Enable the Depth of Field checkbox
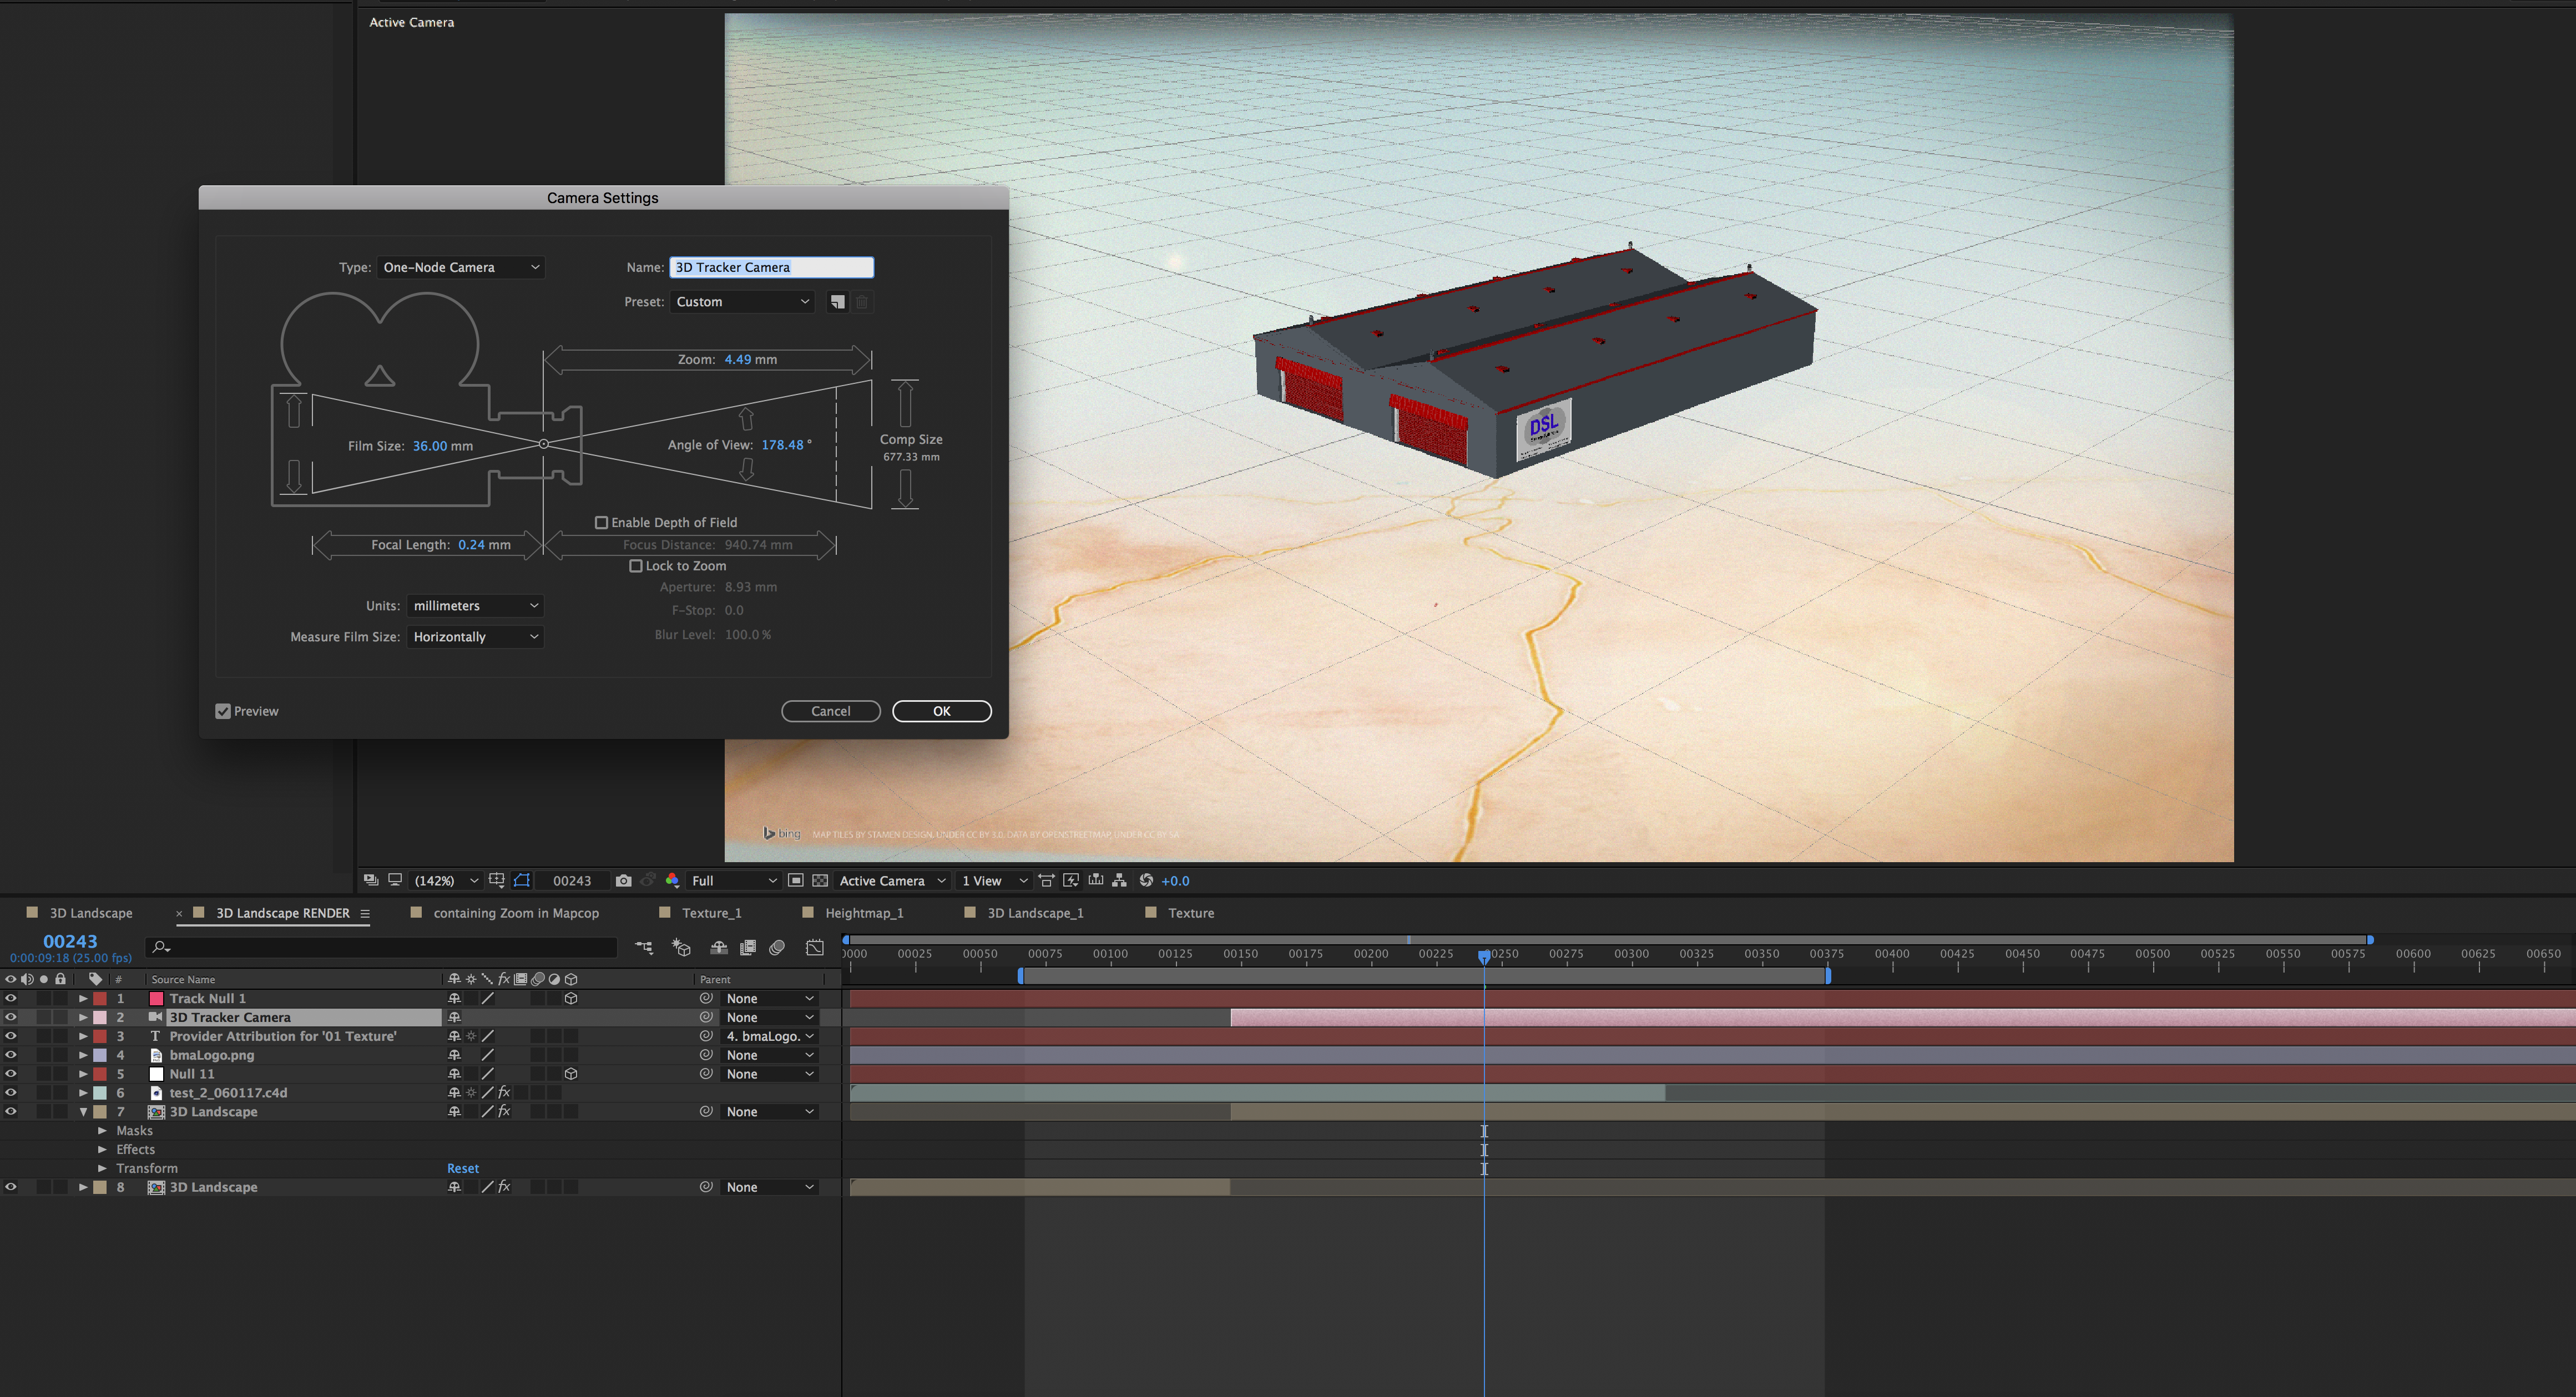The width and height of the screenshot is (2576, 1397). pos(601,522)
